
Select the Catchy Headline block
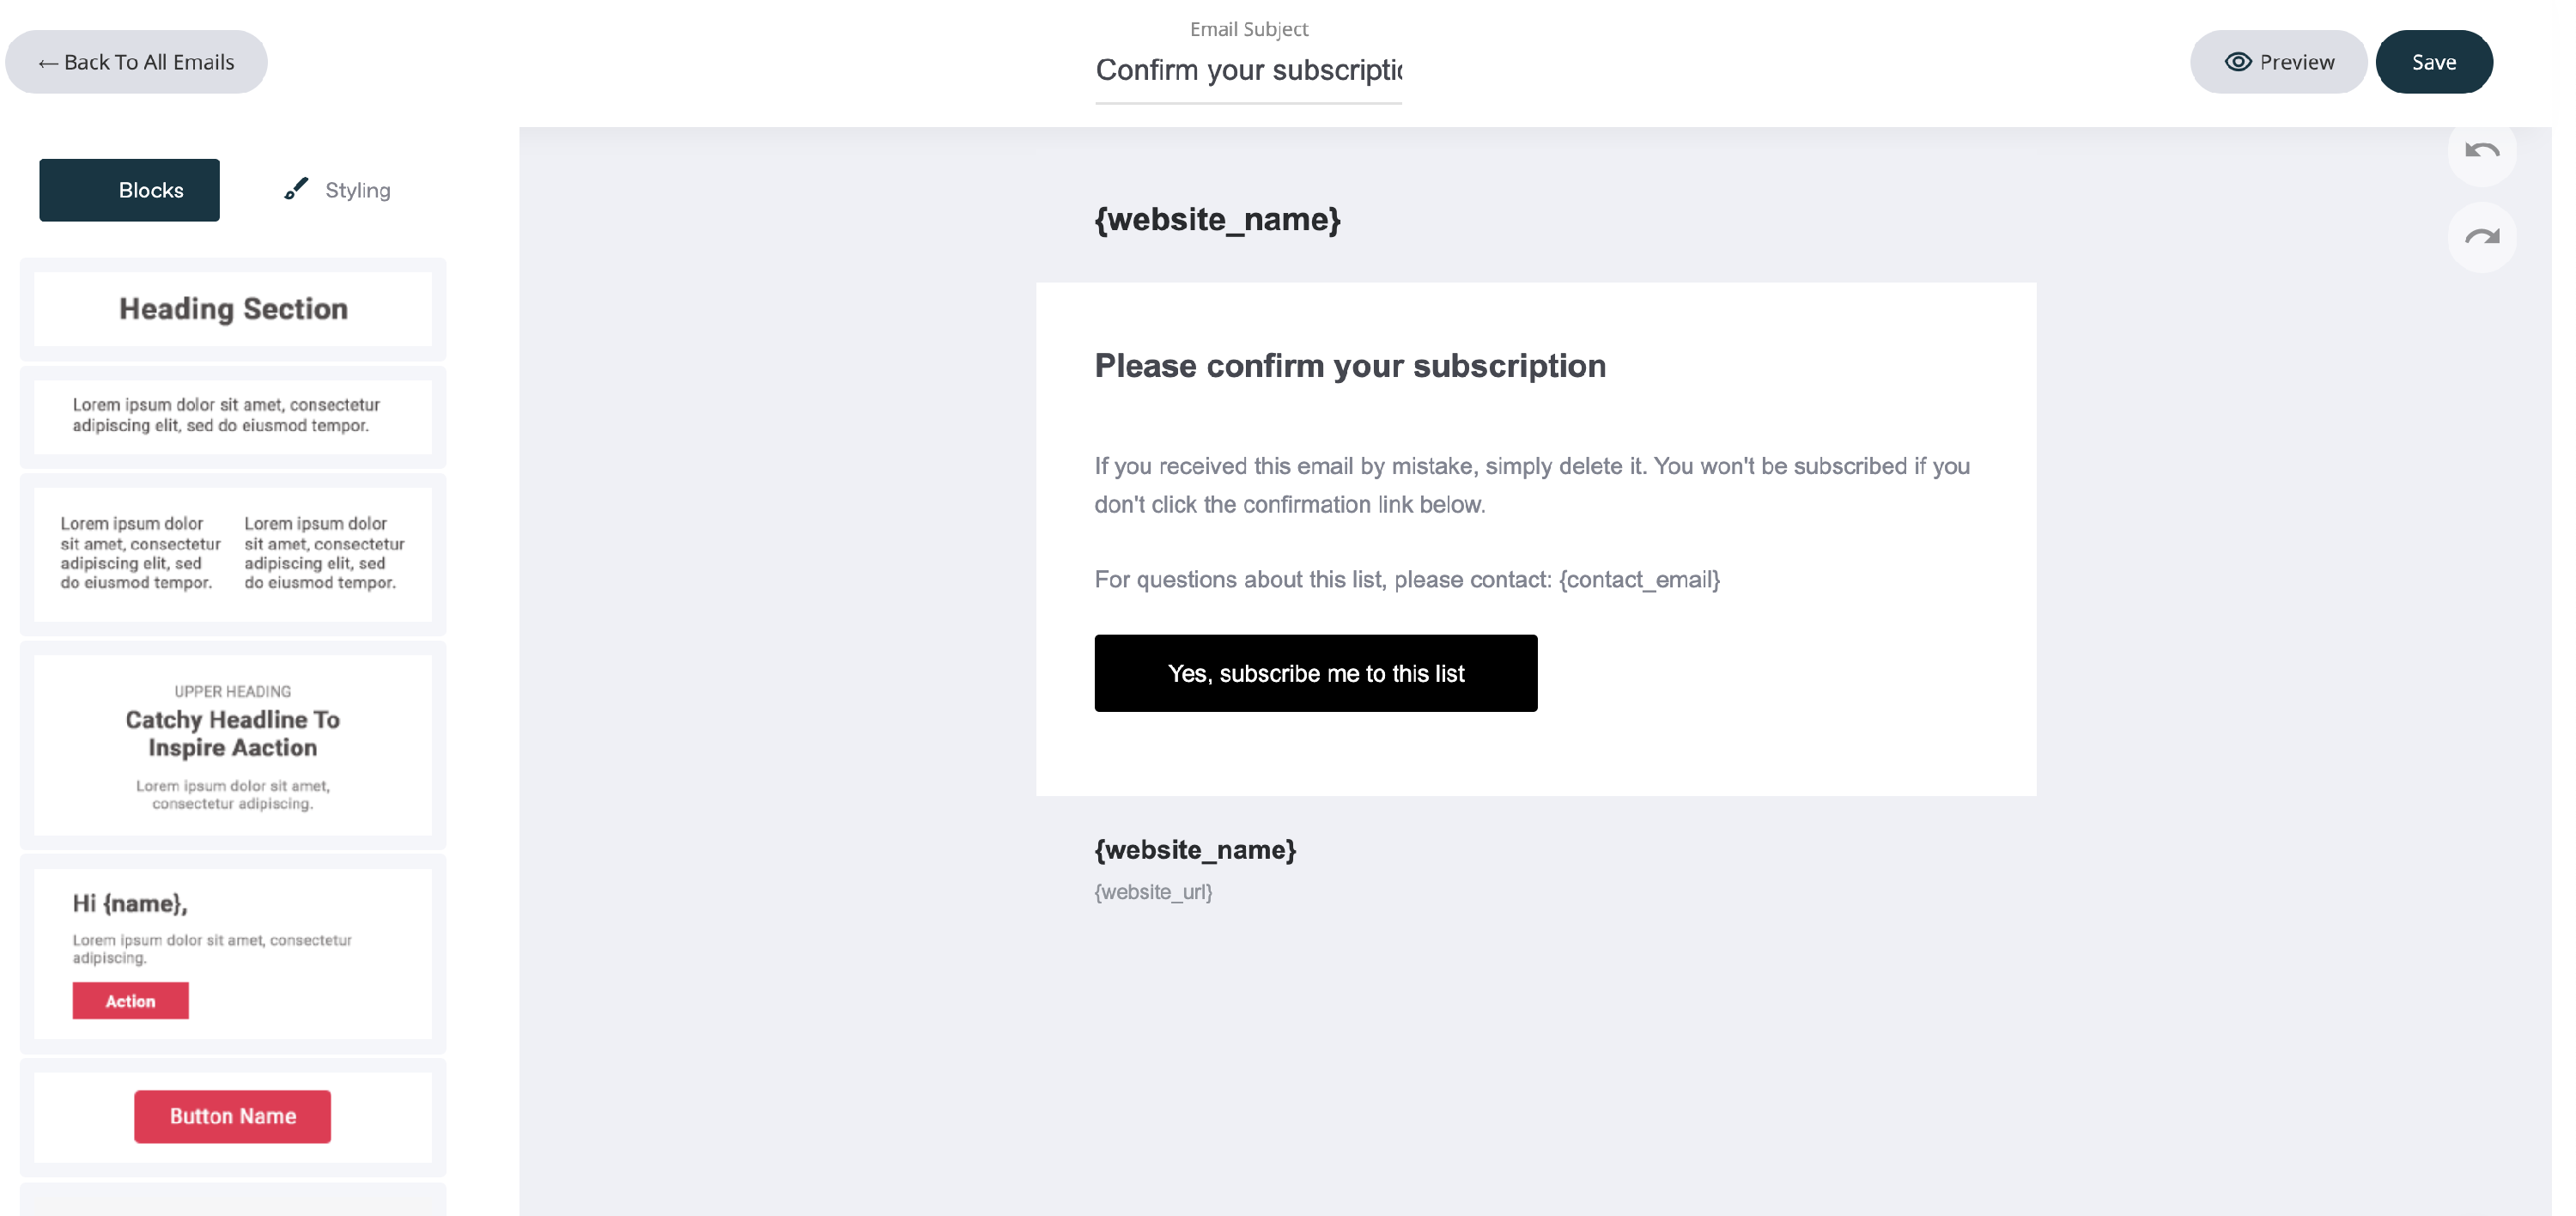click(233, 745)
